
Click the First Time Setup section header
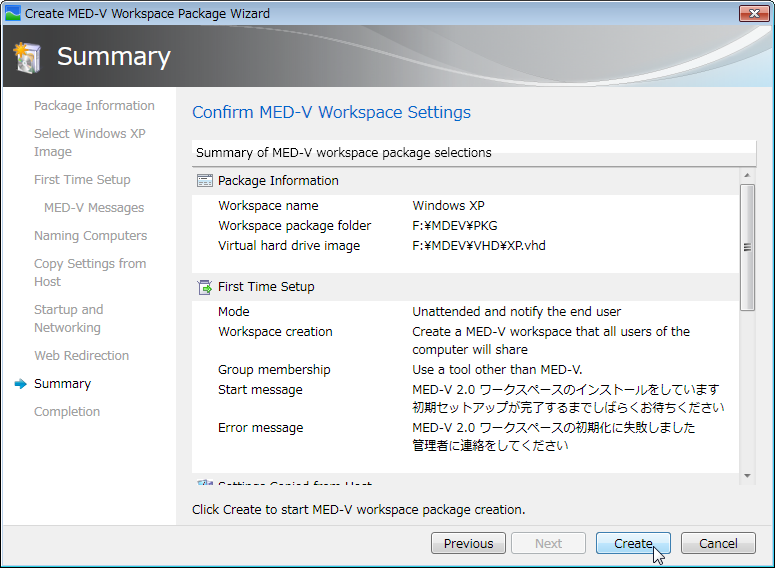pyautogui.click(x=465, y=287)
